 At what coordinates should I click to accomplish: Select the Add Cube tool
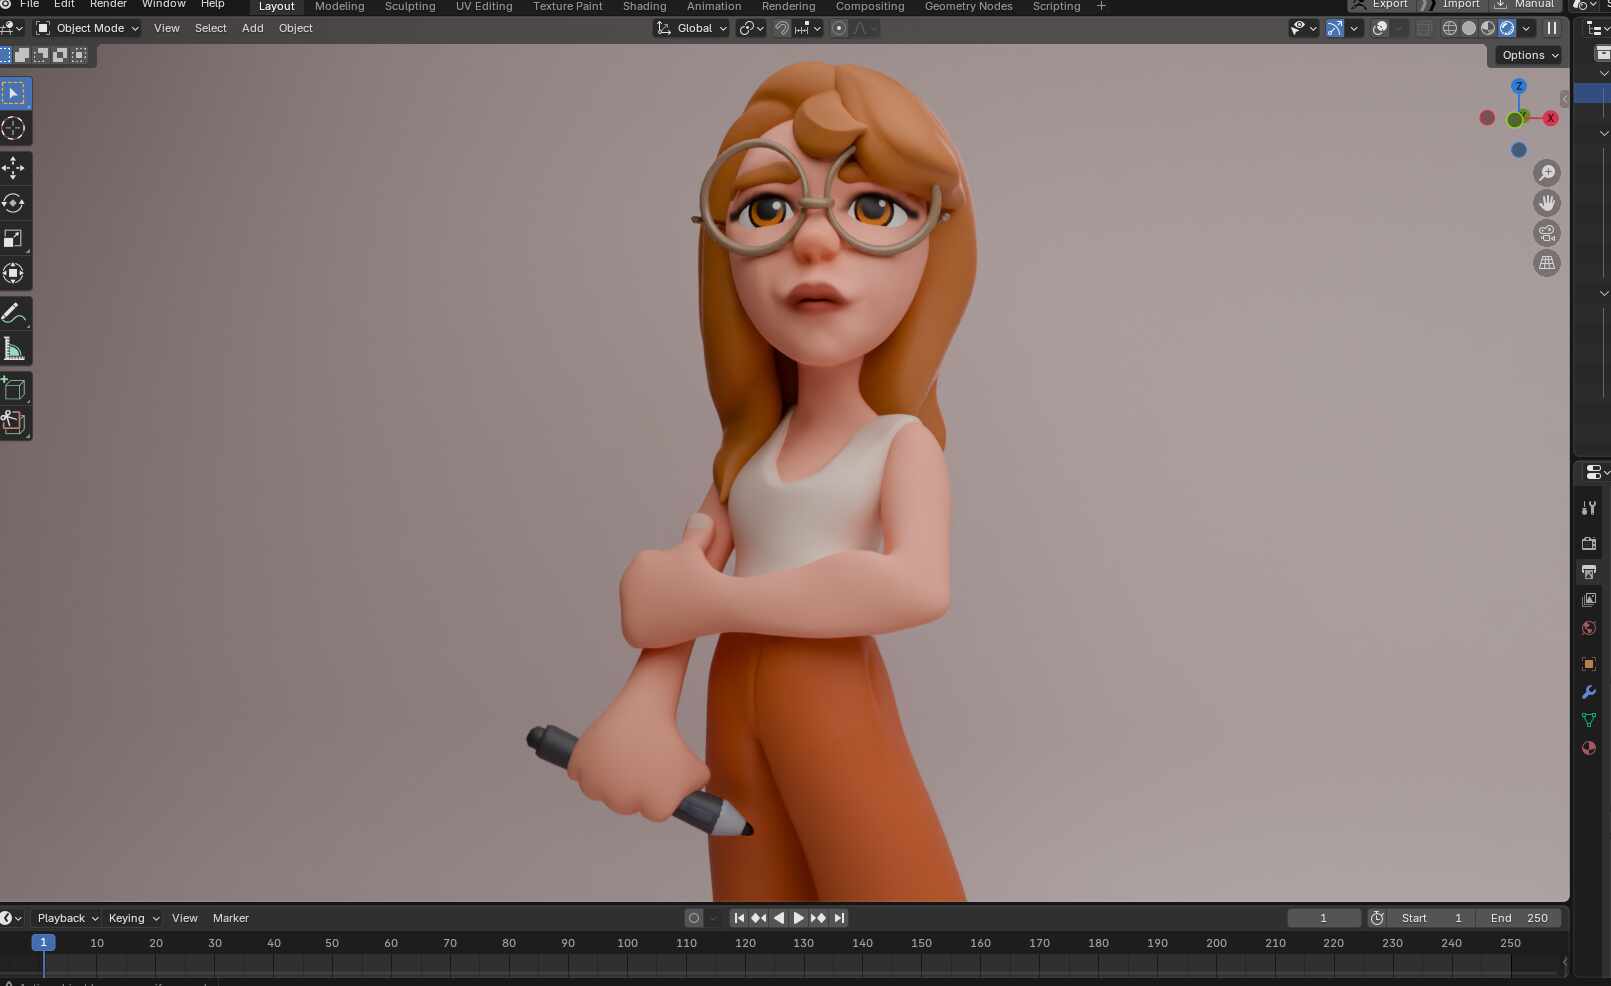[14, 388]
